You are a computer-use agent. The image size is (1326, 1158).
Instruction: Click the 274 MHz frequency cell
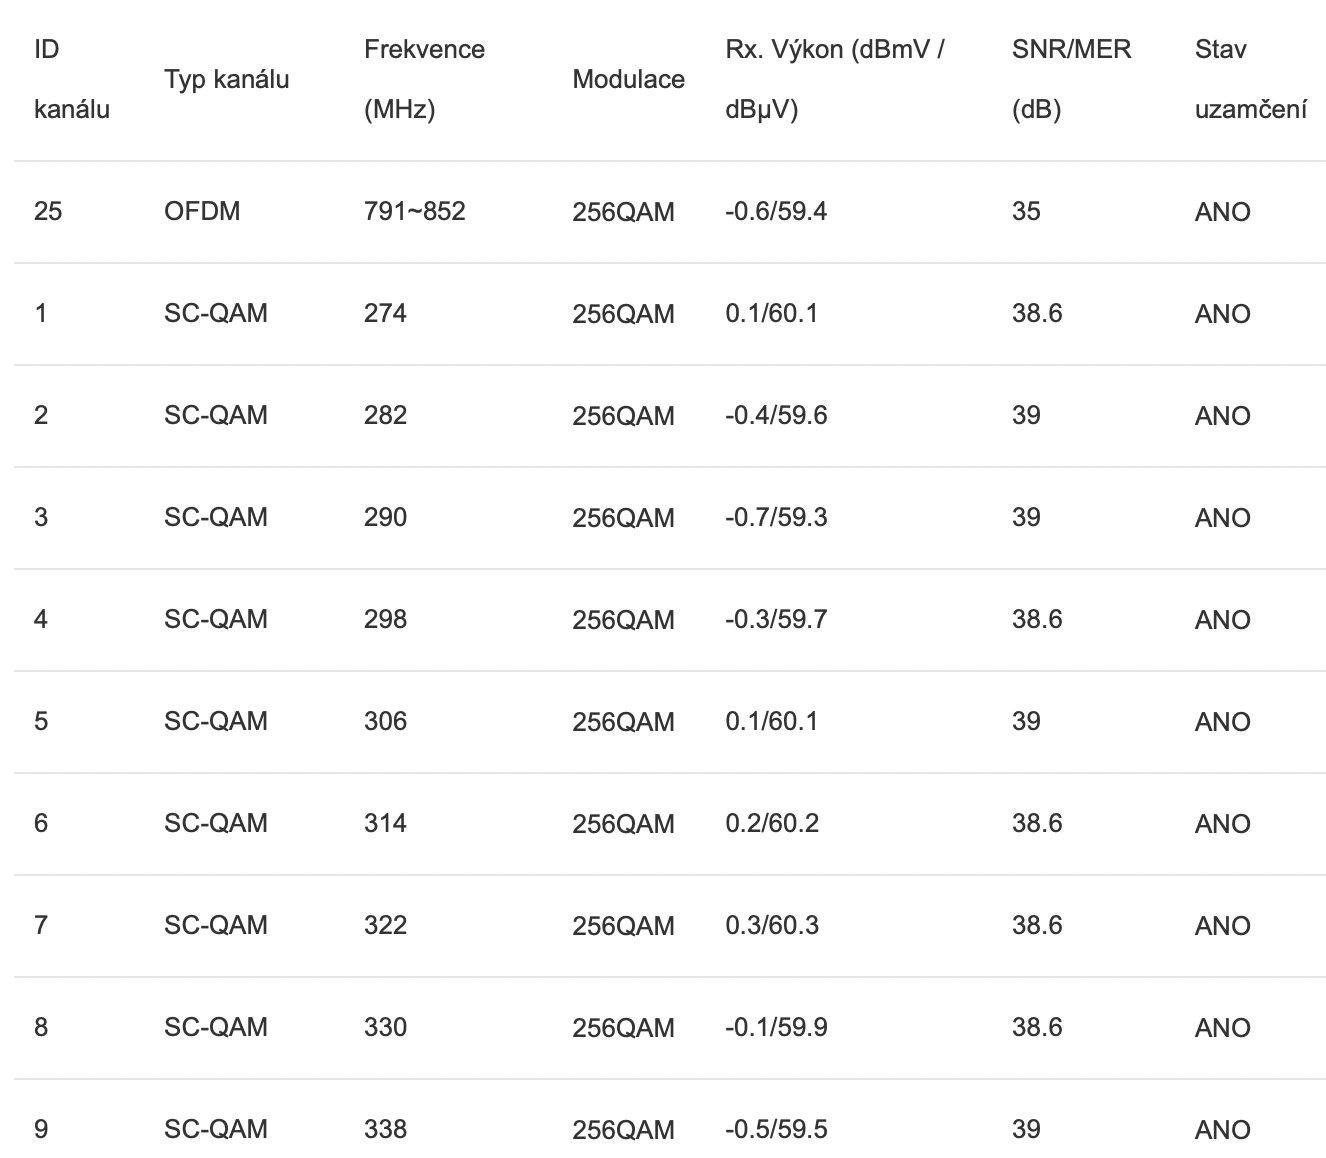pos(385,313)
